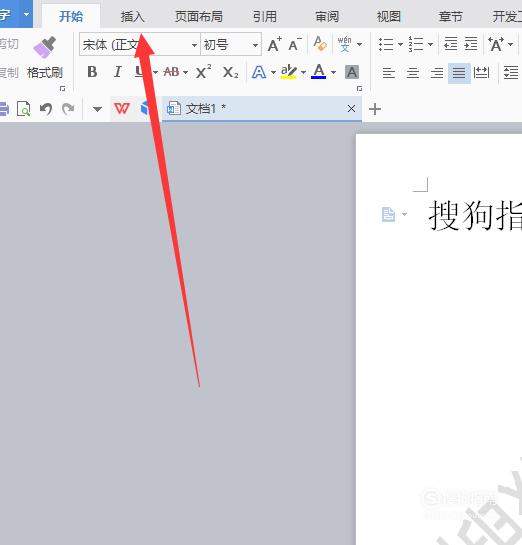Click the Format Painter brush icon

(x=45, y=47)
